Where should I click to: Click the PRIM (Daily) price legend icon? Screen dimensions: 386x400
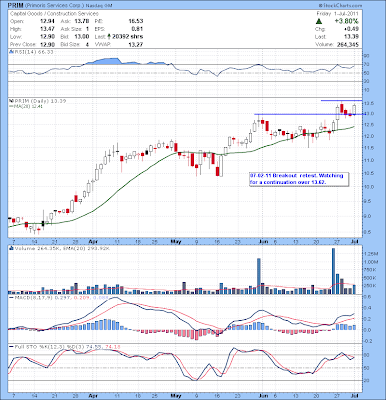11,101
